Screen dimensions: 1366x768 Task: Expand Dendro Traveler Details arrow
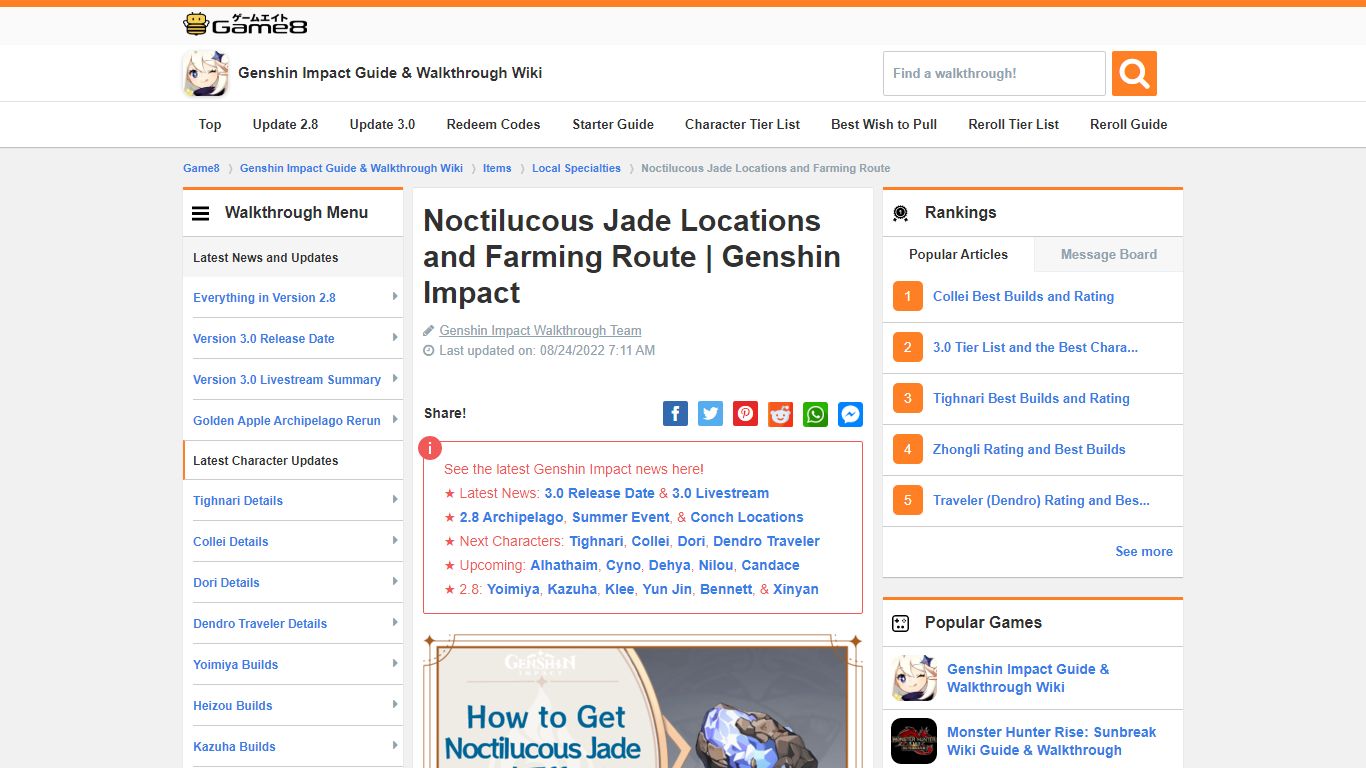point(395,623)
